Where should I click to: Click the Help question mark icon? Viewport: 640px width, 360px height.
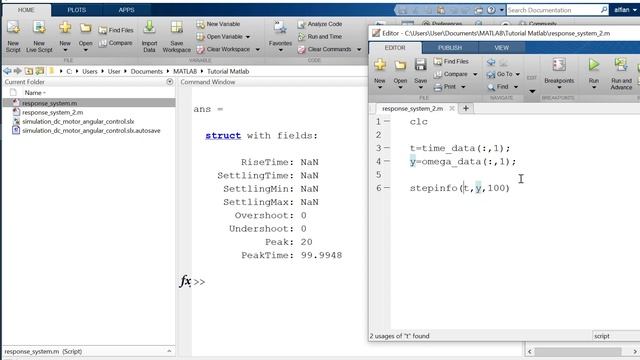[x=491, y=10]
